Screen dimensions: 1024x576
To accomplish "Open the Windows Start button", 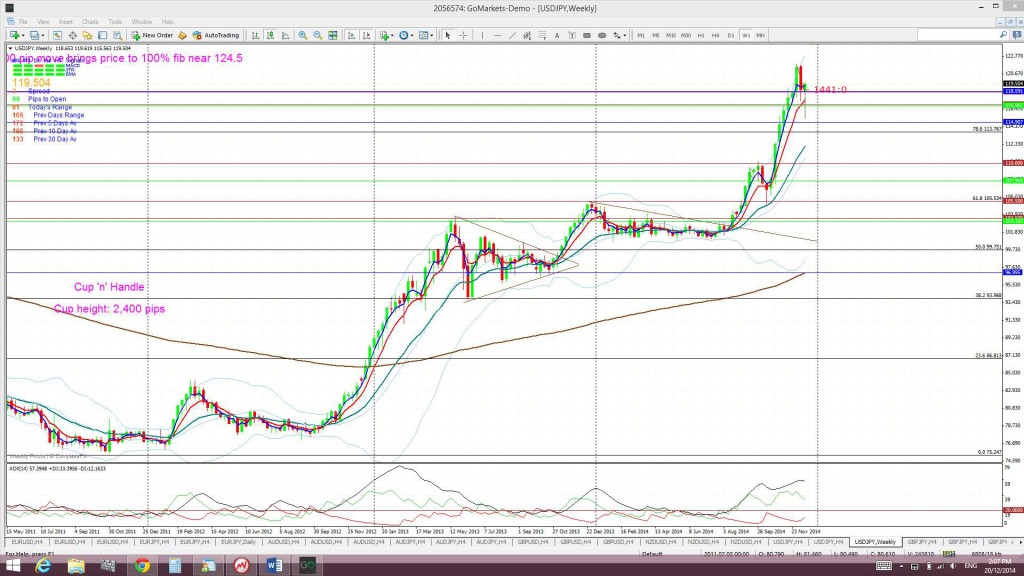I will [x=13, y=566].
